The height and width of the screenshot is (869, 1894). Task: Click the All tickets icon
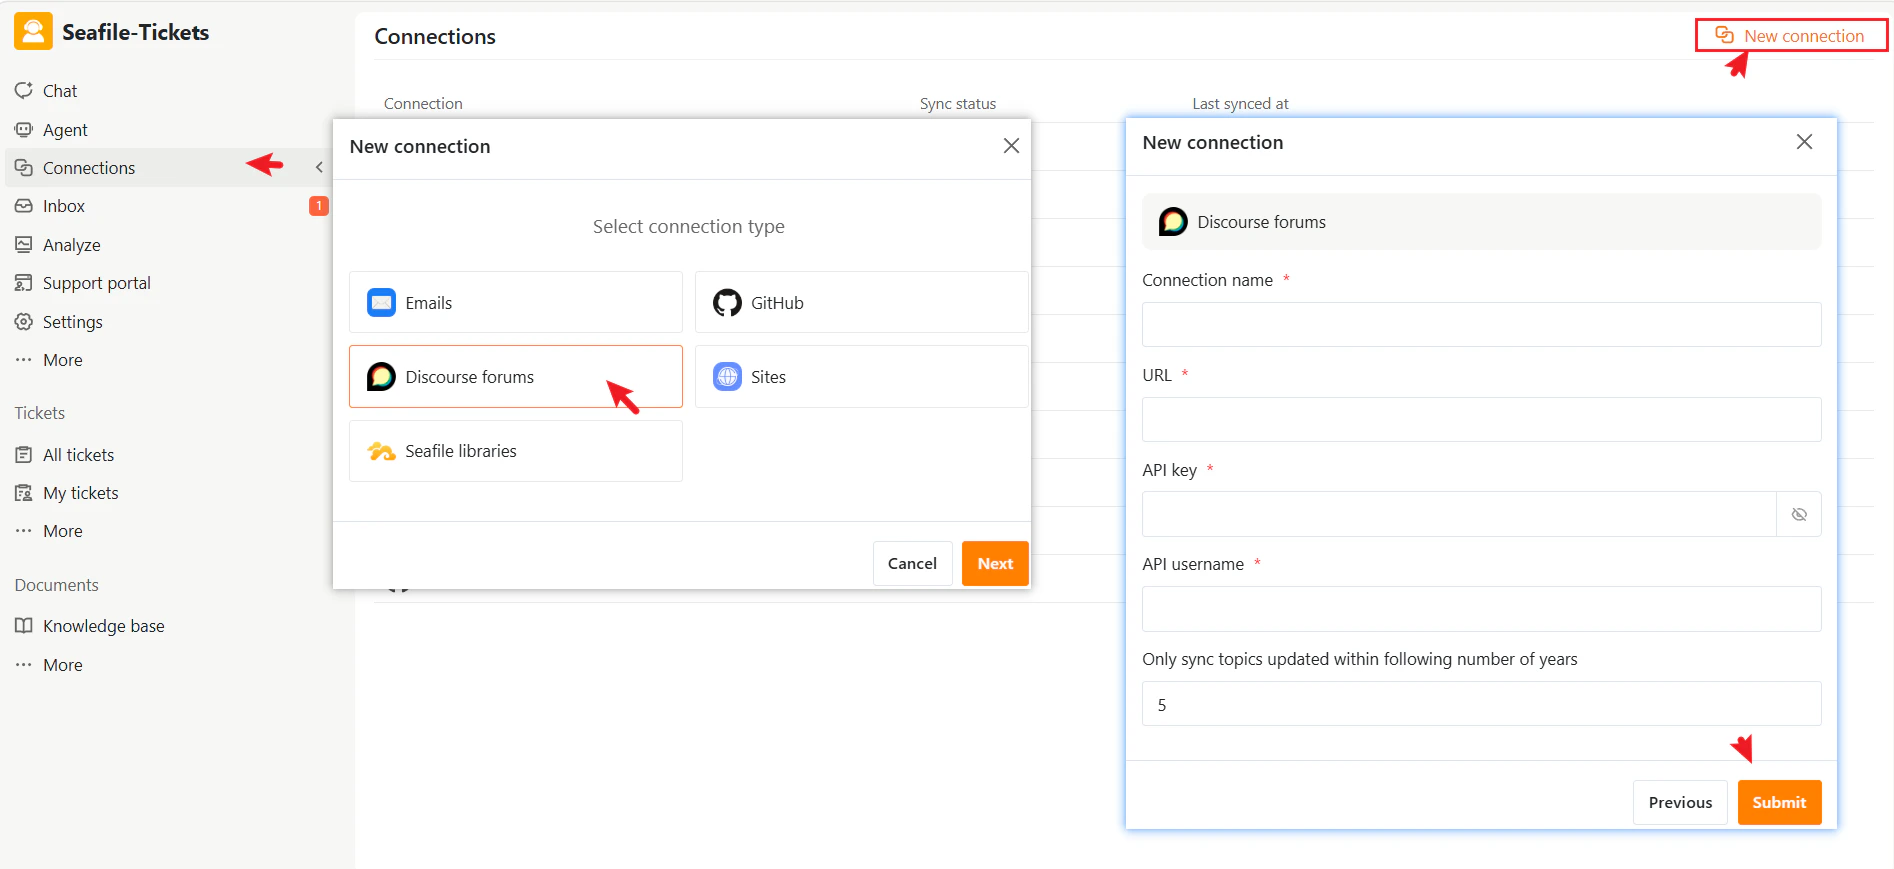point(24,455)
